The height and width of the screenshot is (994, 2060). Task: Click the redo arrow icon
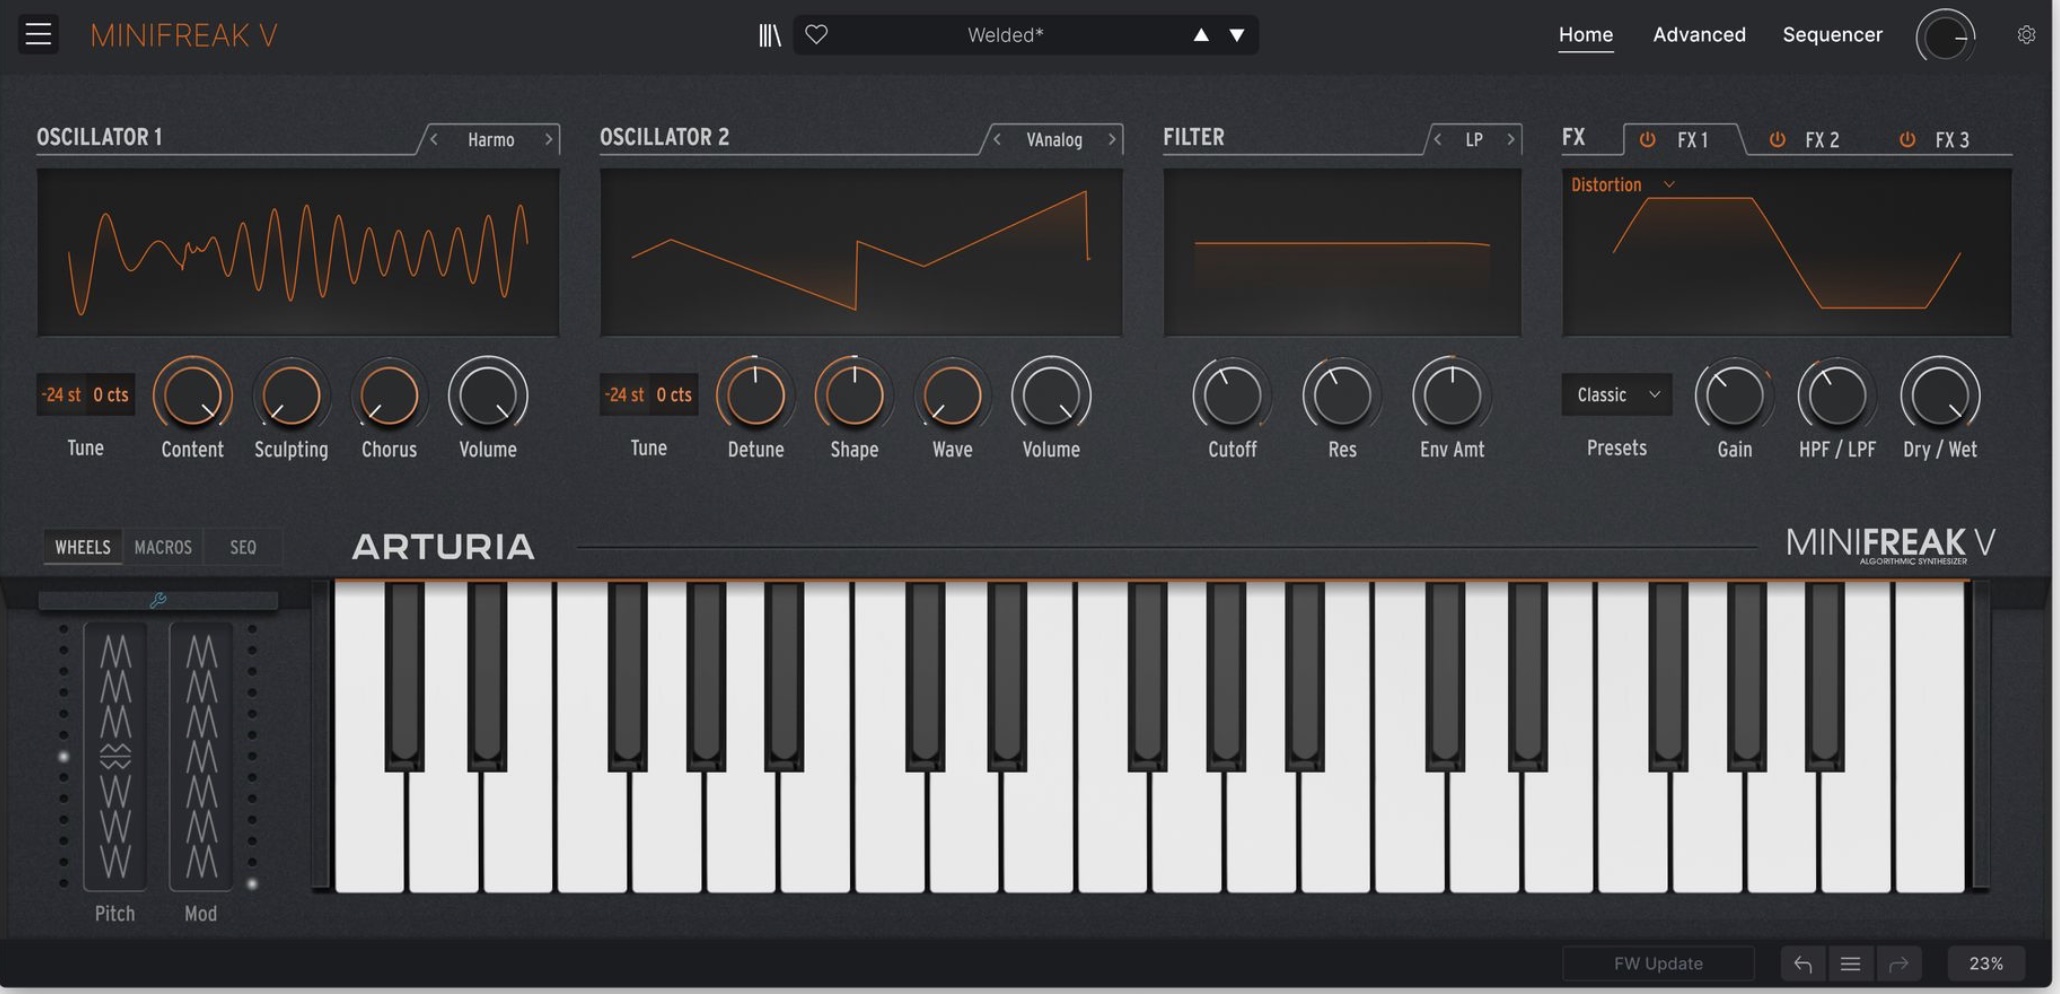[x=1898, y=963]
